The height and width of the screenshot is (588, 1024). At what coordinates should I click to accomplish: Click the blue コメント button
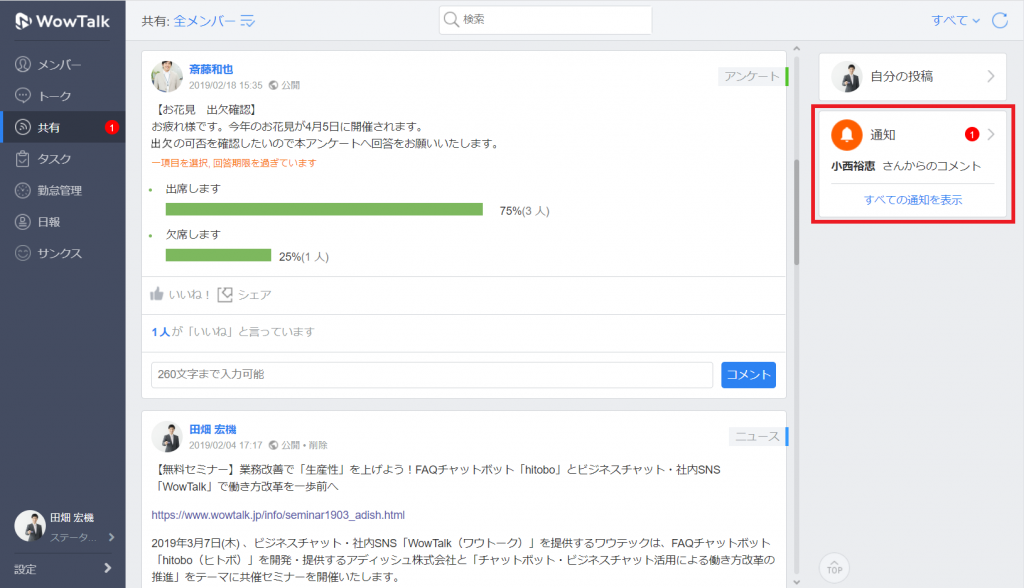(x=748, y=375)
